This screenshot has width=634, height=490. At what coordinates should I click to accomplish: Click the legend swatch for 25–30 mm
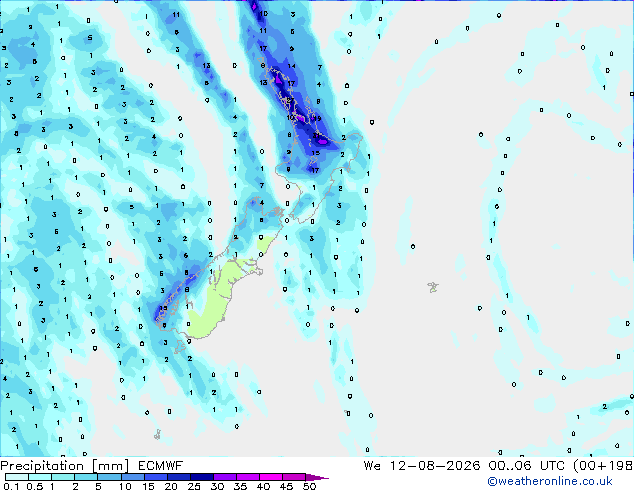[x=202, y=477]
